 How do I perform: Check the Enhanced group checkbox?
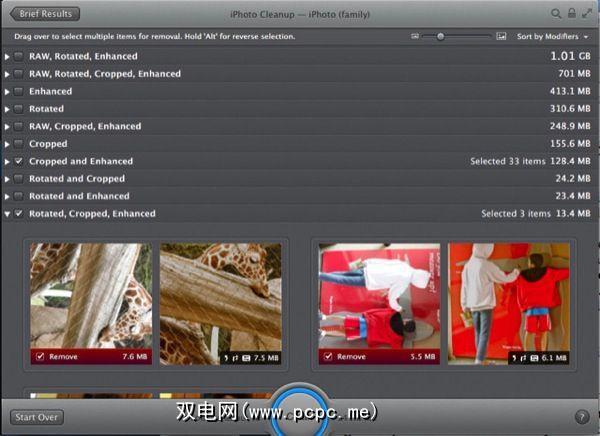[x=19, y=91]
